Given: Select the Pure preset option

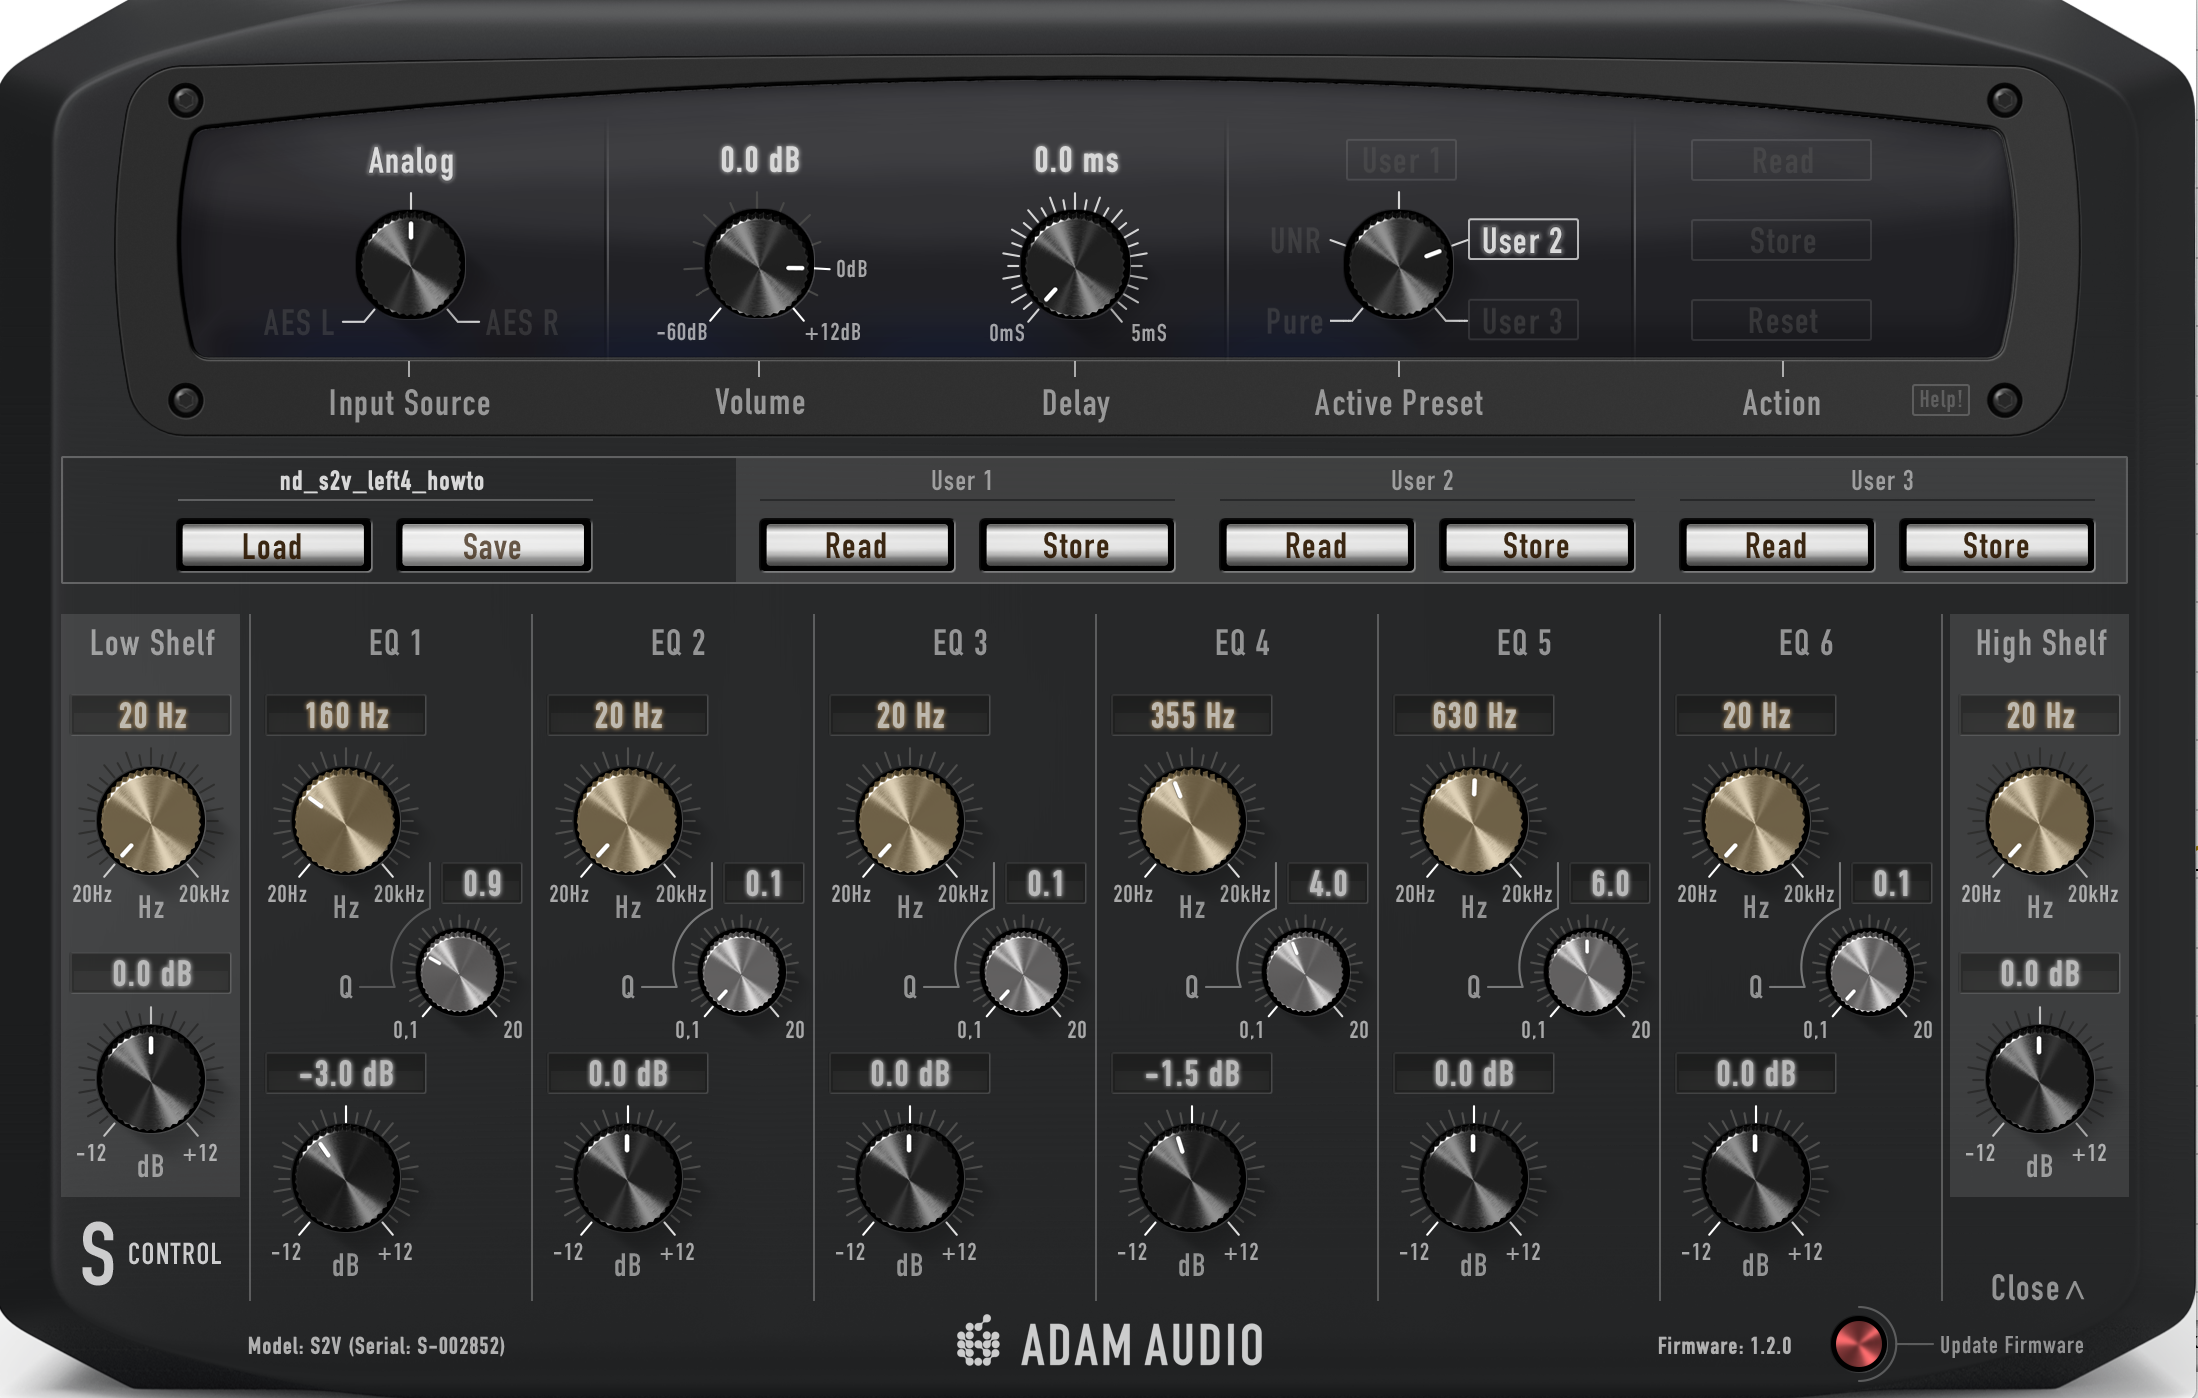Looking at the screenshot, I should [1294, 321].
